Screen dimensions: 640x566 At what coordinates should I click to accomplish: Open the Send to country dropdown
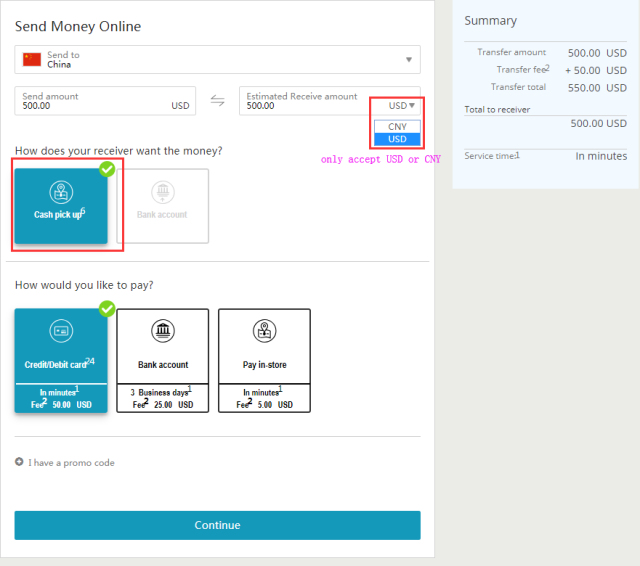(x=217, y=60)
